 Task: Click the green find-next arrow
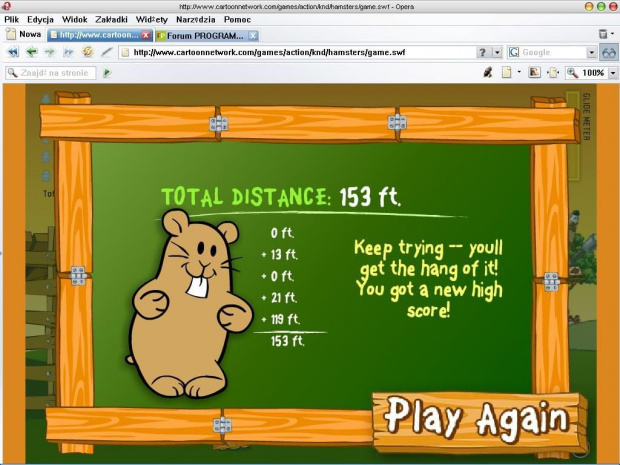coord(107,73)
